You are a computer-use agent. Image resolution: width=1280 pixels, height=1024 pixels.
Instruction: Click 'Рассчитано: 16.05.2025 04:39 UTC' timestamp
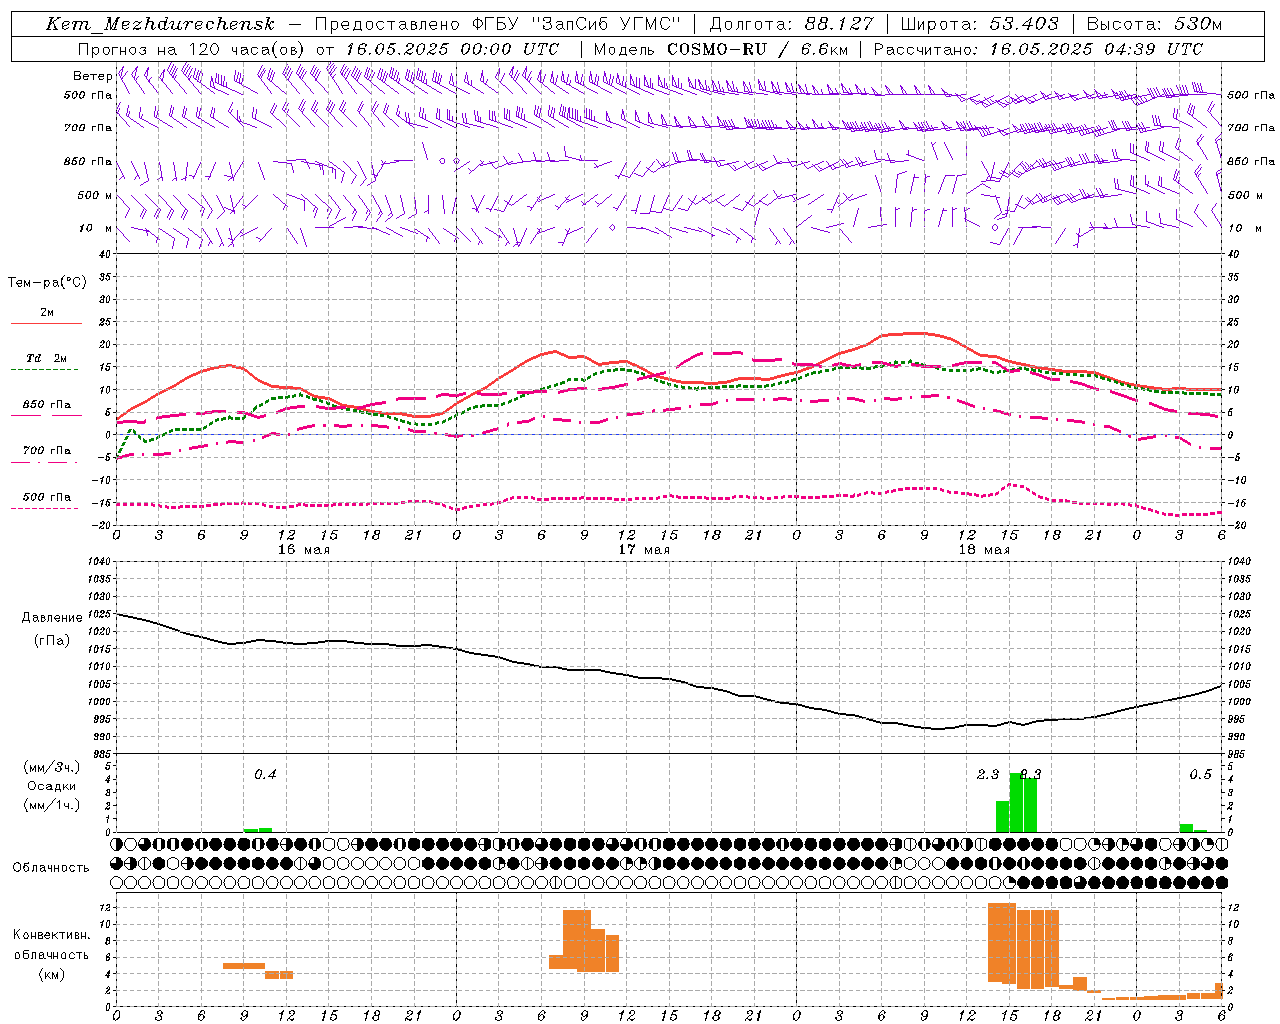pos(1037,48)
